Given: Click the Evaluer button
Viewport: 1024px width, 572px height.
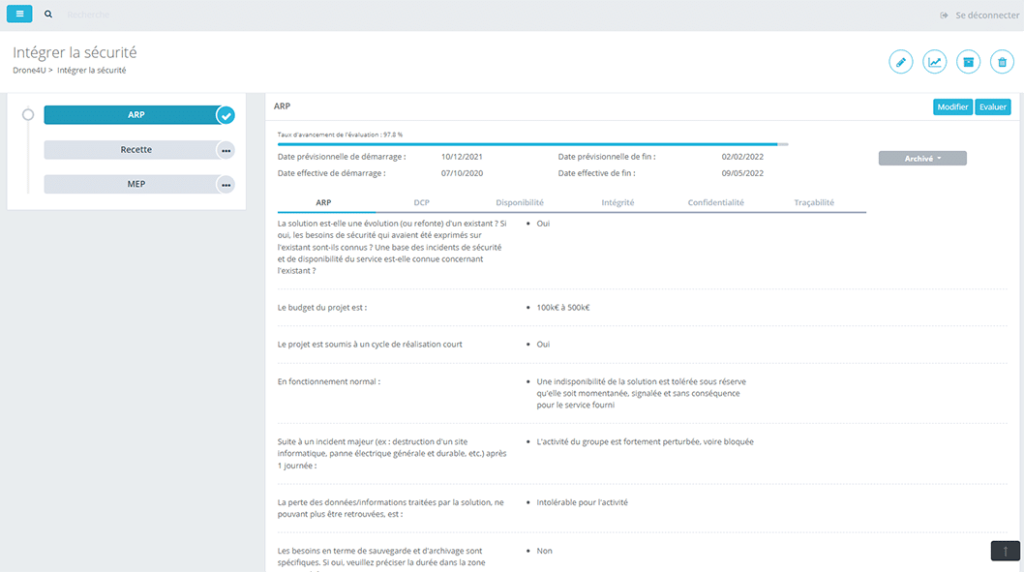Looking at the screenshot, I should [993, 107].
